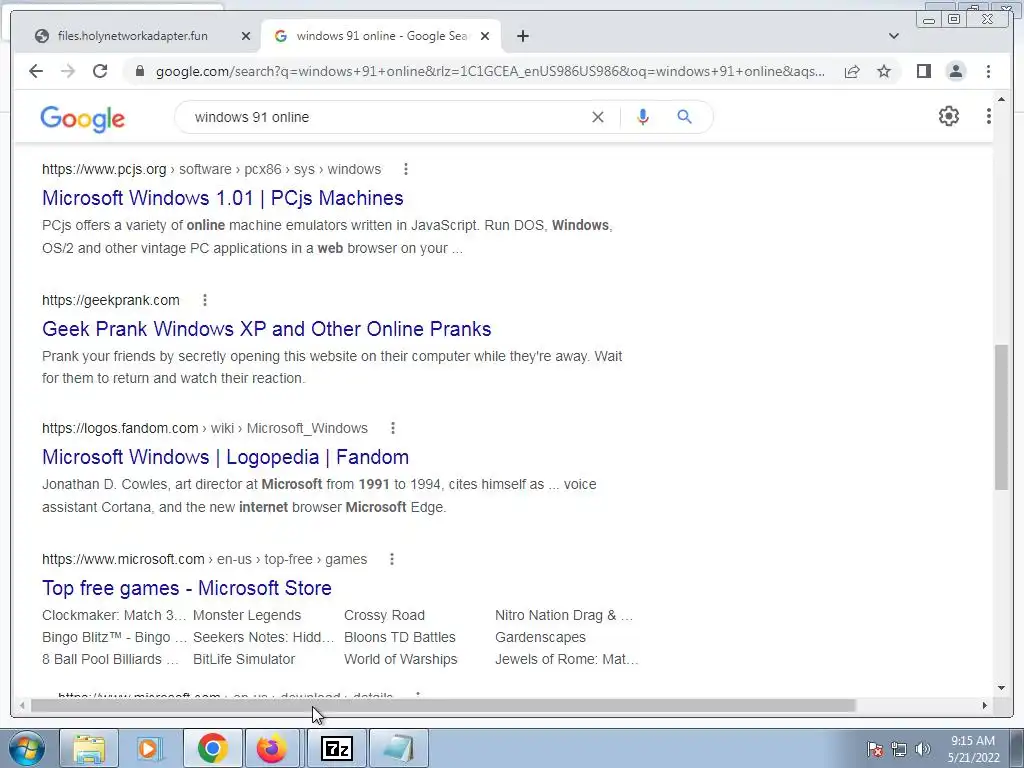Open Google apps dots beside the gear

coord(988,116)
